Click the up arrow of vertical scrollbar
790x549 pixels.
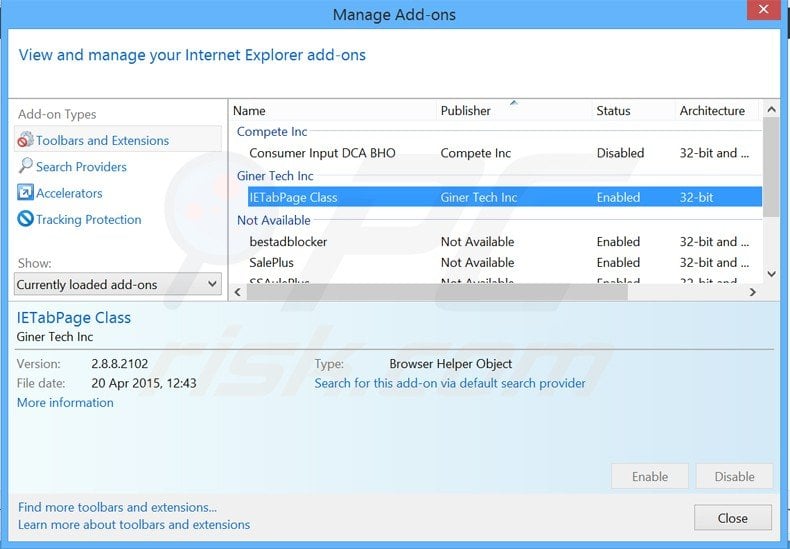[771, 109]
